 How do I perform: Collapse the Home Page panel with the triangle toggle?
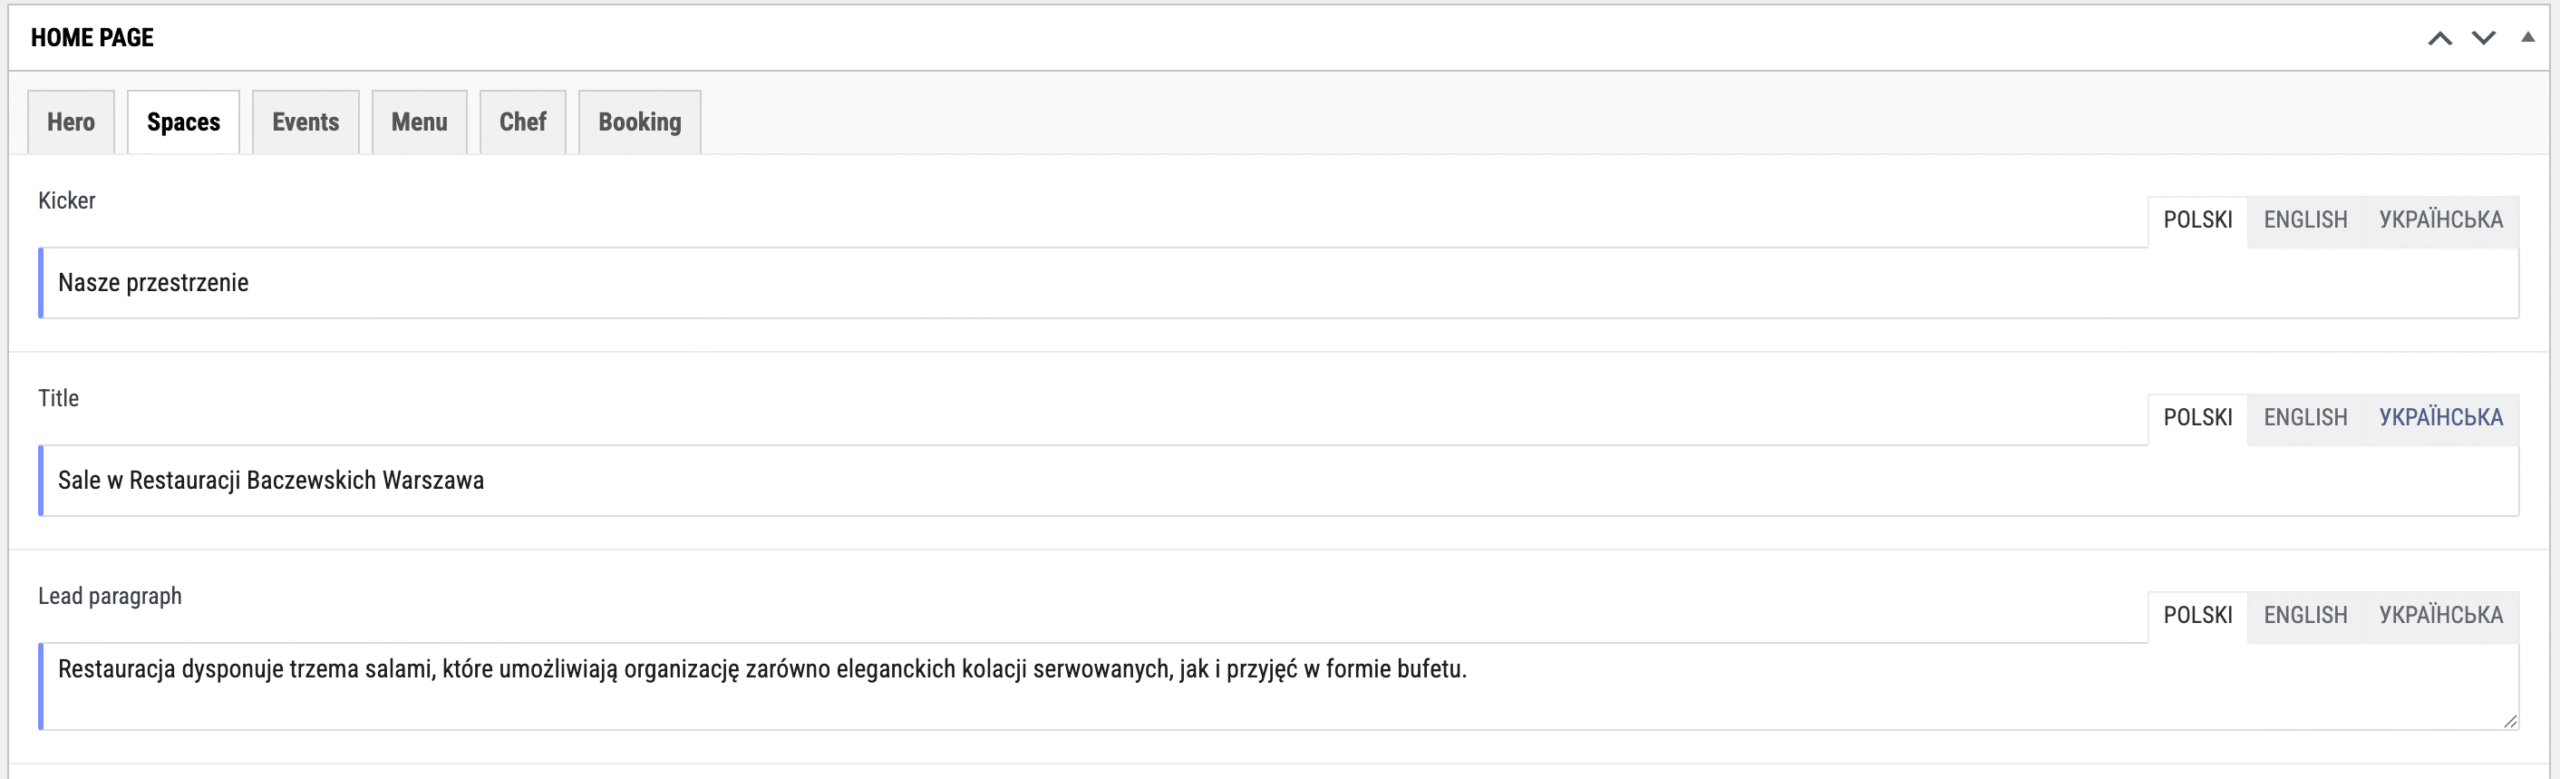pos(2528,37)
